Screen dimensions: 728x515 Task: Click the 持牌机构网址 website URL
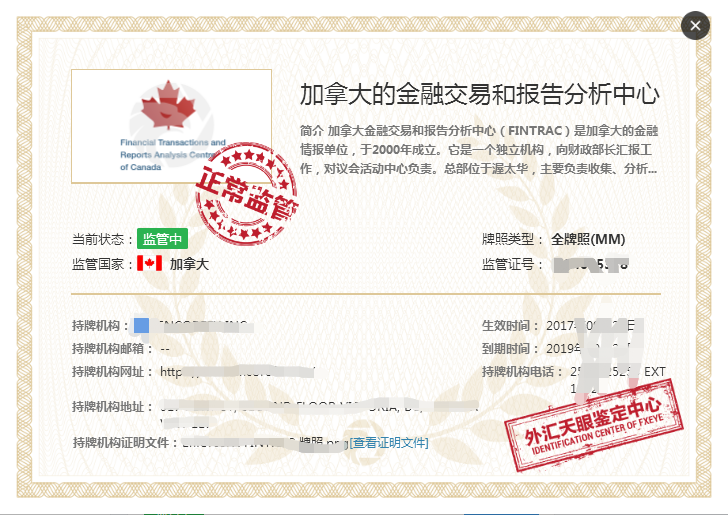[238, 372]
